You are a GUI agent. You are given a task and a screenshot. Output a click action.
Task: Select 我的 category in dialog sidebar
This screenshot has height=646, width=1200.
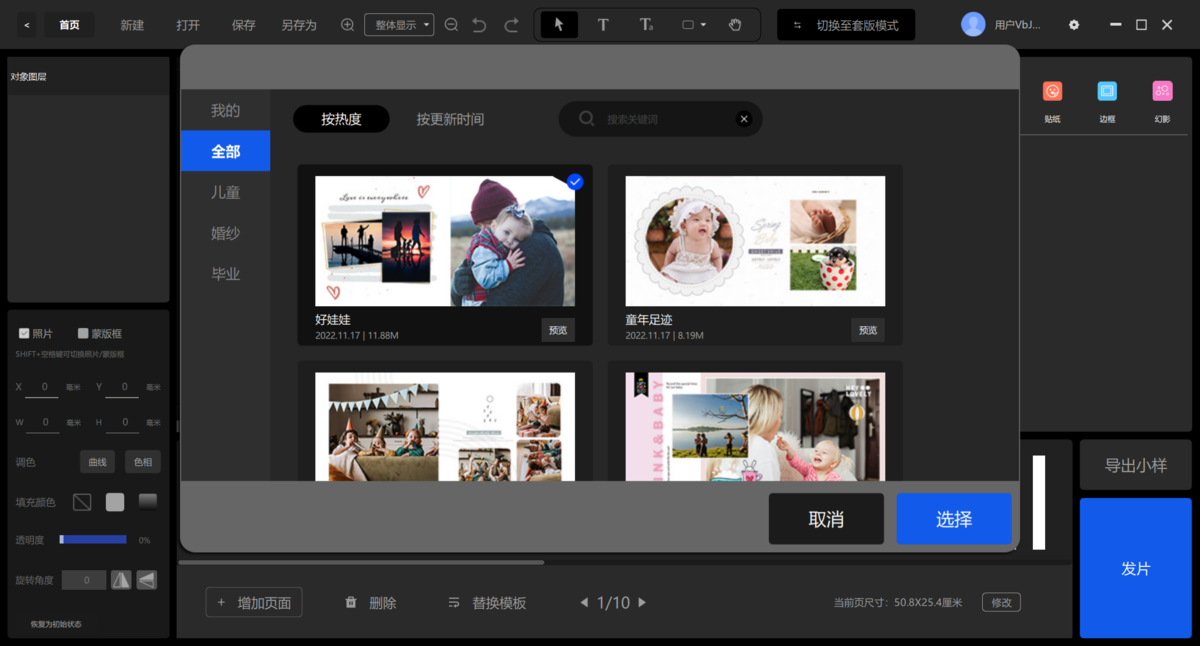225,111
